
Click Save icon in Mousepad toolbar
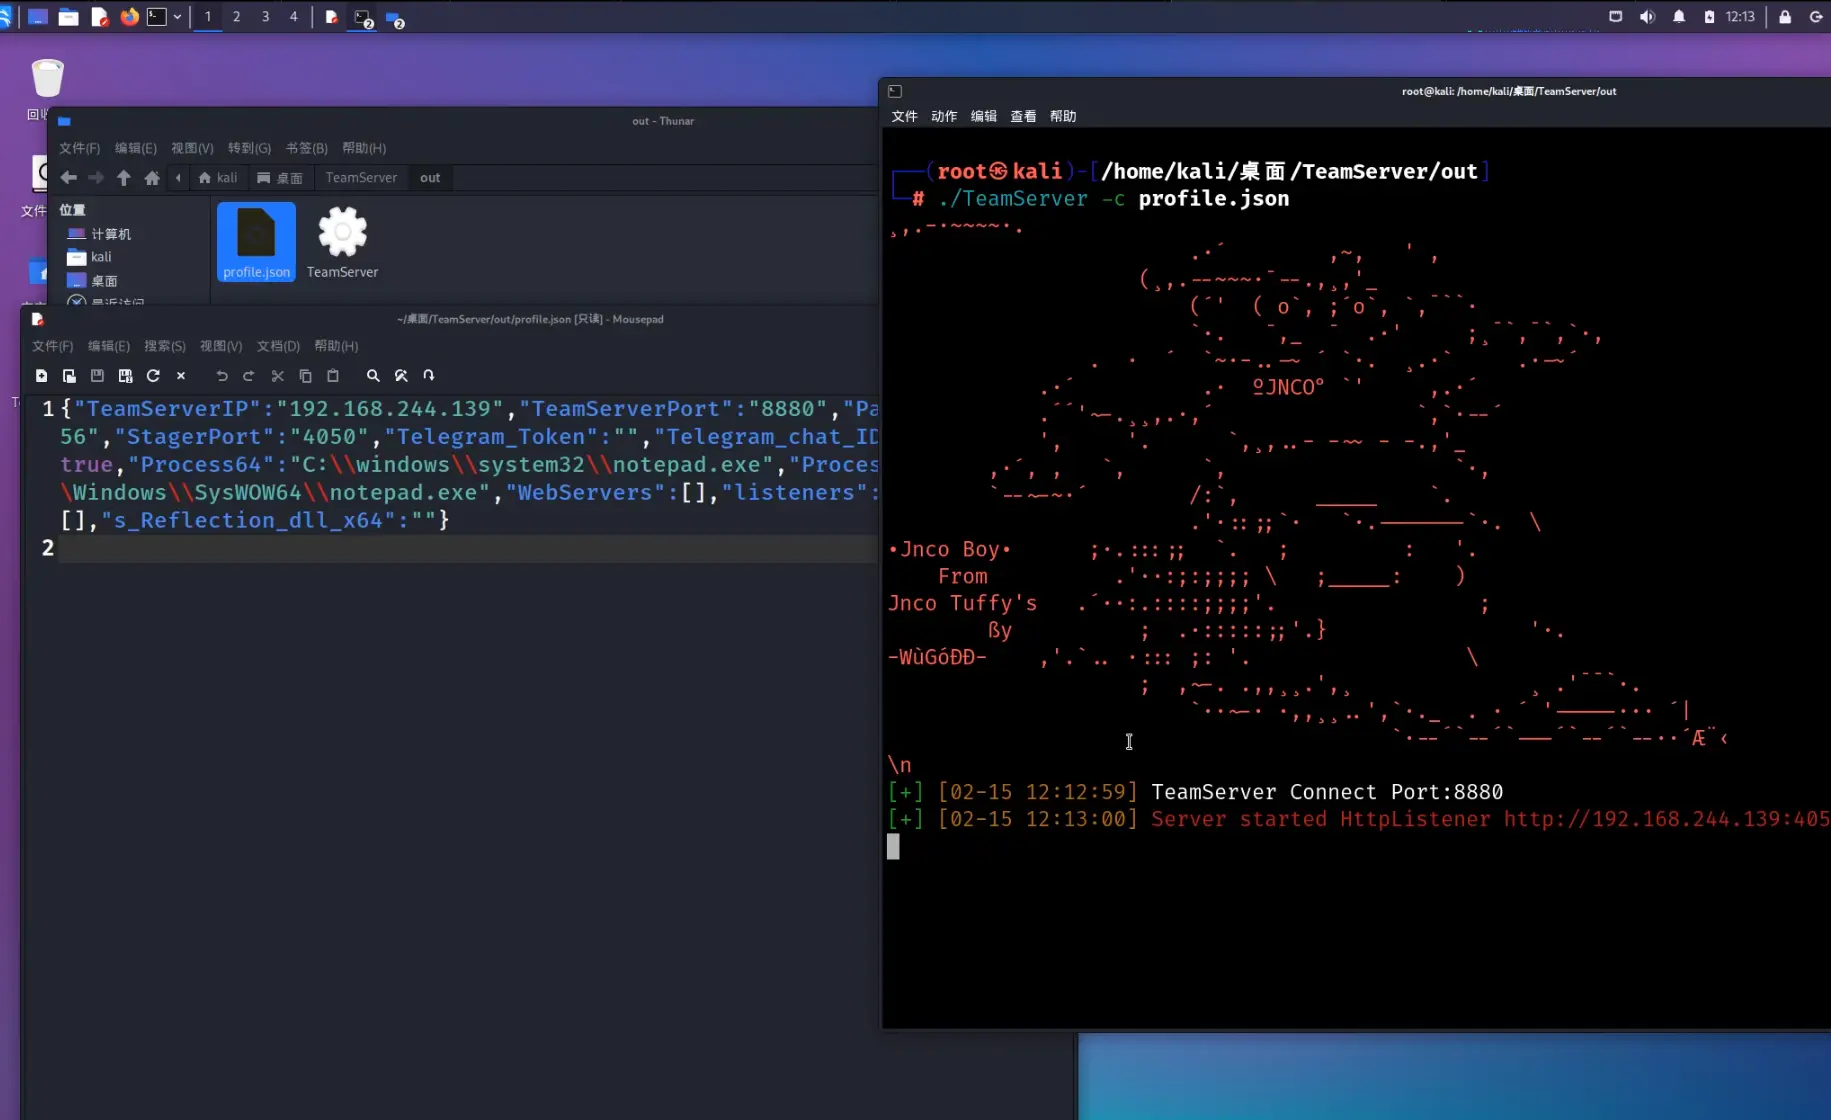[97, 376]
